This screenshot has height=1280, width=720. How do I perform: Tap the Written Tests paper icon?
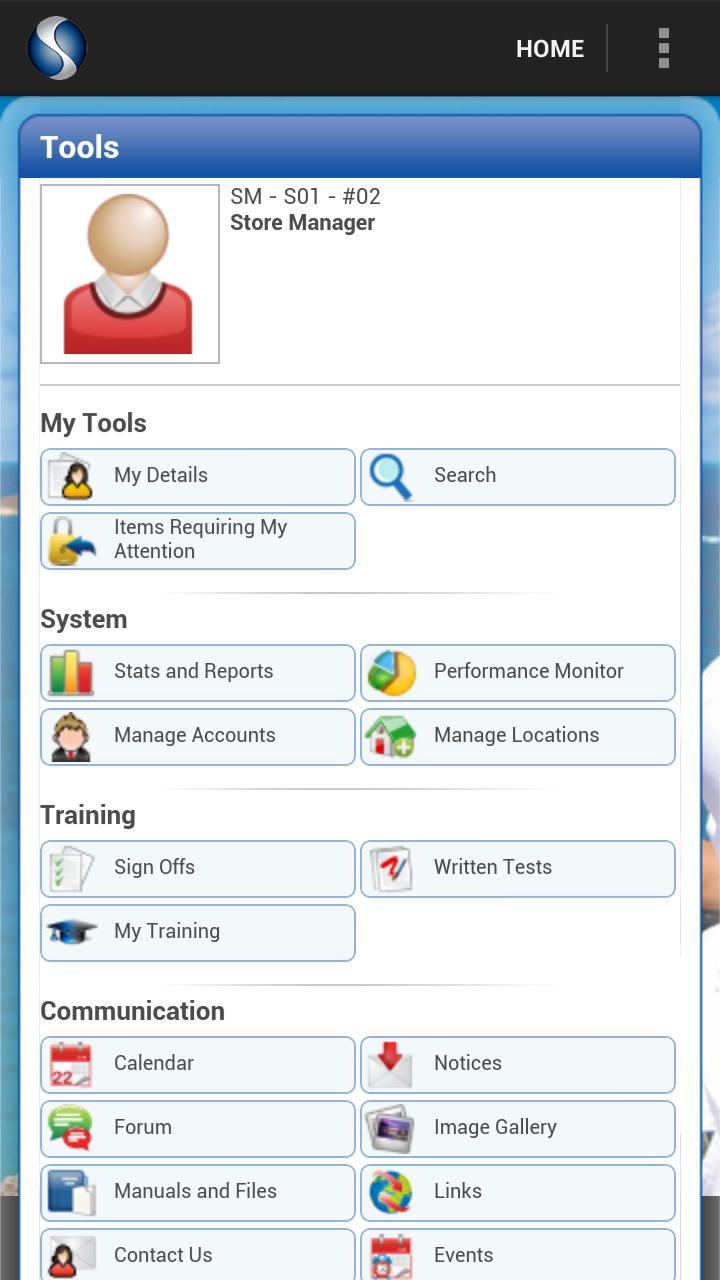391,869
